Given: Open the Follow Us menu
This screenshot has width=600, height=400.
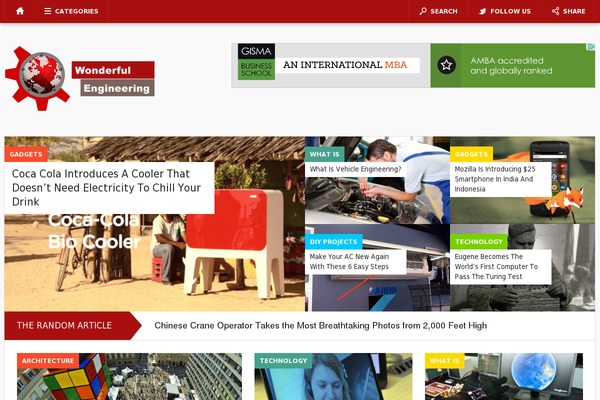Looking at the screenshot, I should [x=505, y=11].
